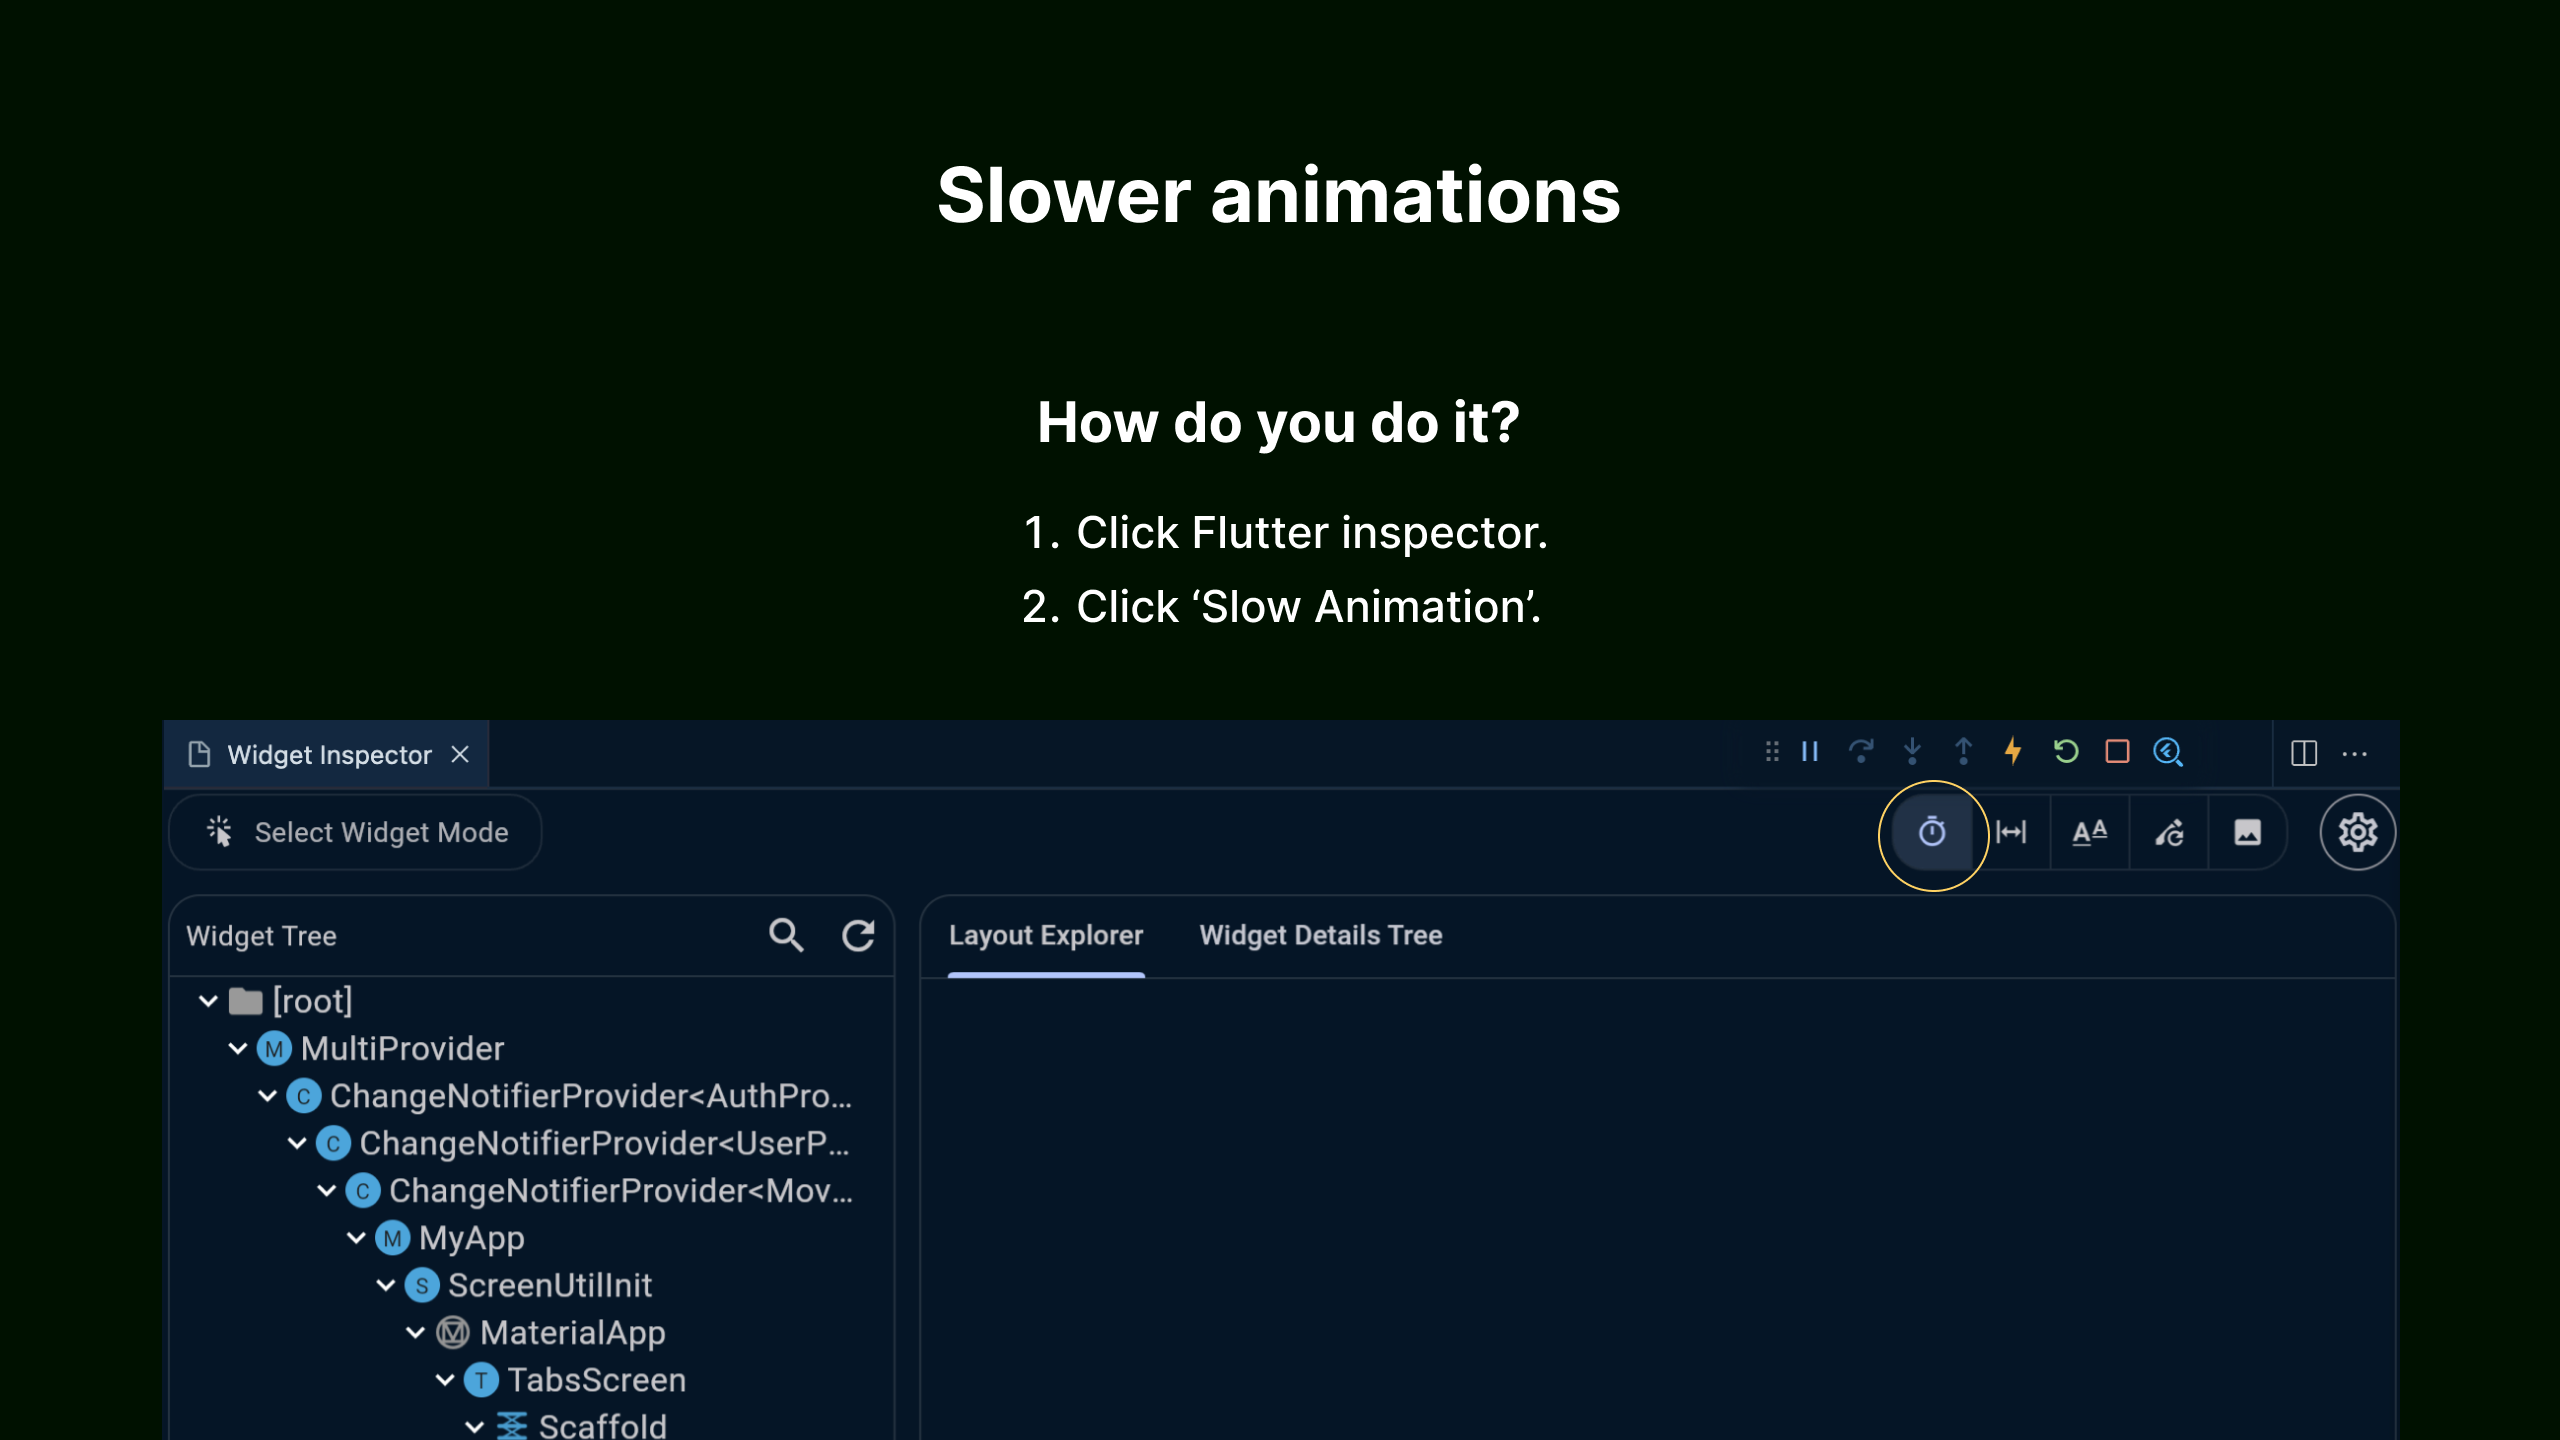
Task: Open the split view layout icon
Action: coord(2306,752)
